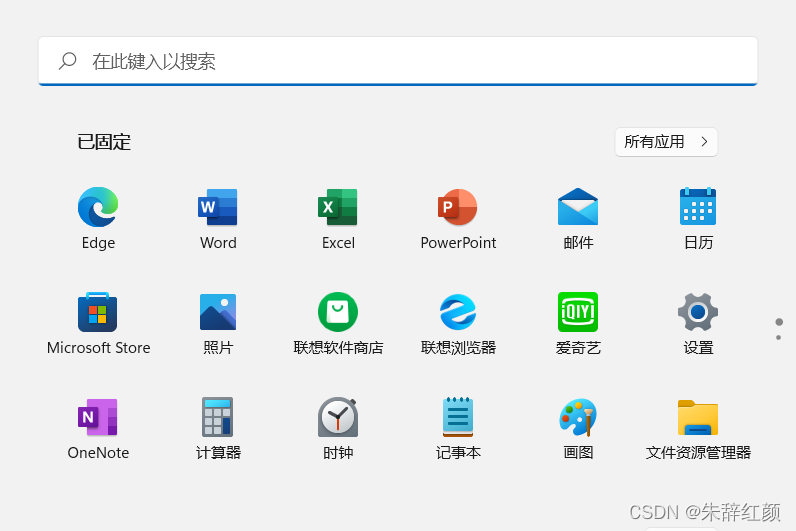Launch Word from pinned apps
The width and height of the screenshot is (796, 531).
[218, 208]
